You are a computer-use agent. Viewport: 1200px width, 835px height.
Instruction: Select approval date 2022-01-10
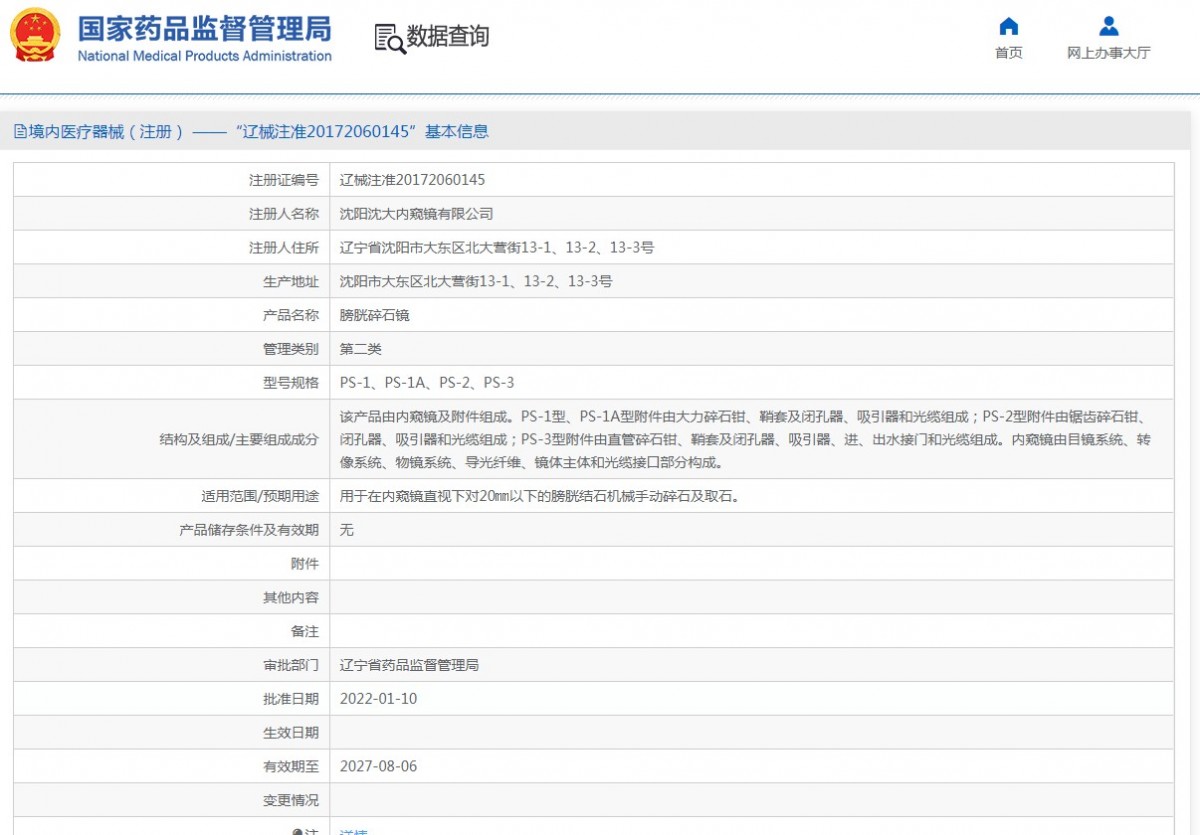pyautogui.click(x=378, y=699)
